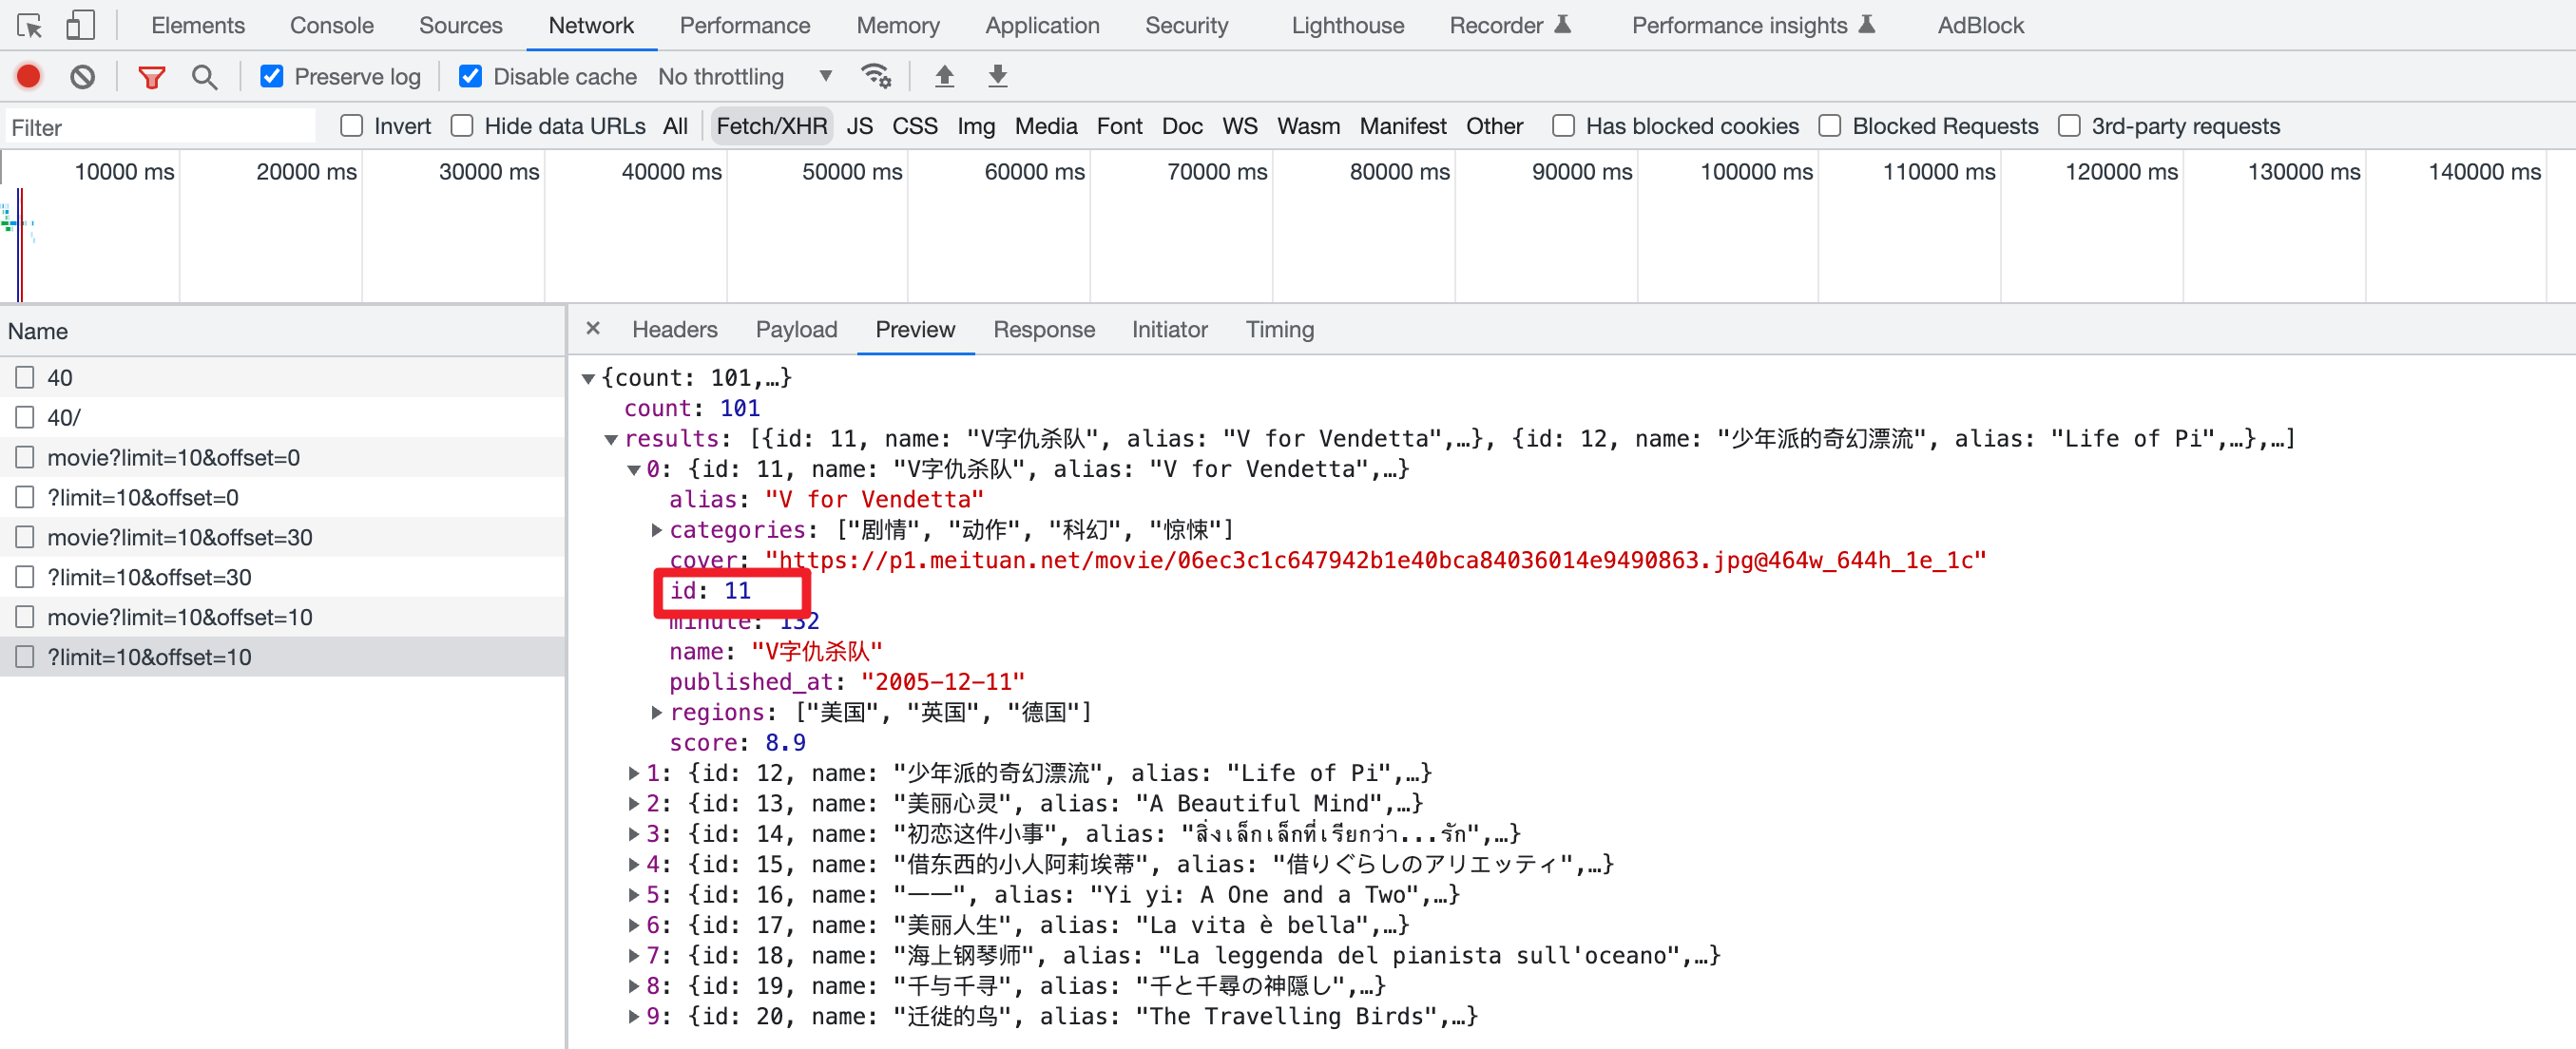Activate the inspect element picker icon
Screen dimensions: 2576x1049
29,25
